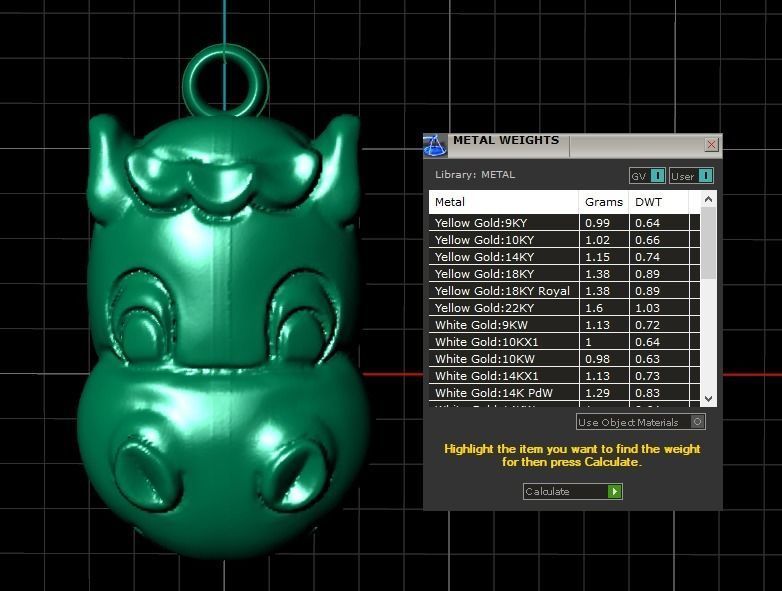Toggle the GV library switch

[657, 176]
